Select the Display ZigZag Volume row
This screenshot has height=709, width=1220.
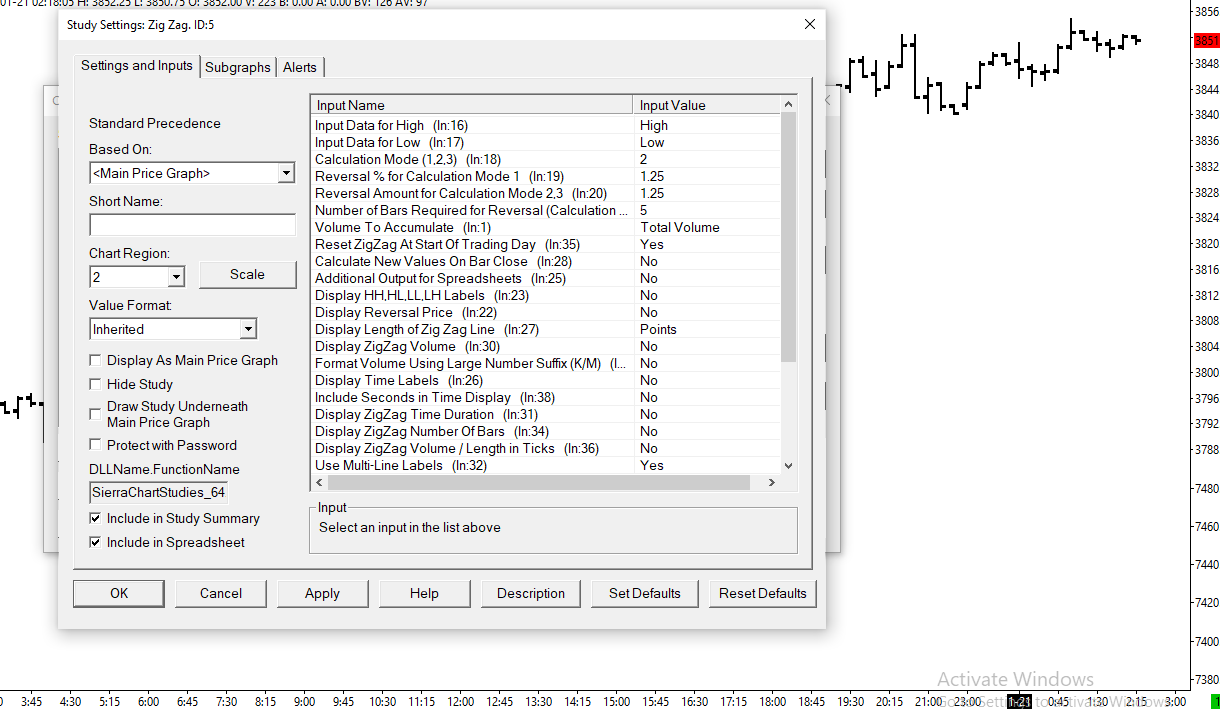pyautogui.click(x=546, y=346)
